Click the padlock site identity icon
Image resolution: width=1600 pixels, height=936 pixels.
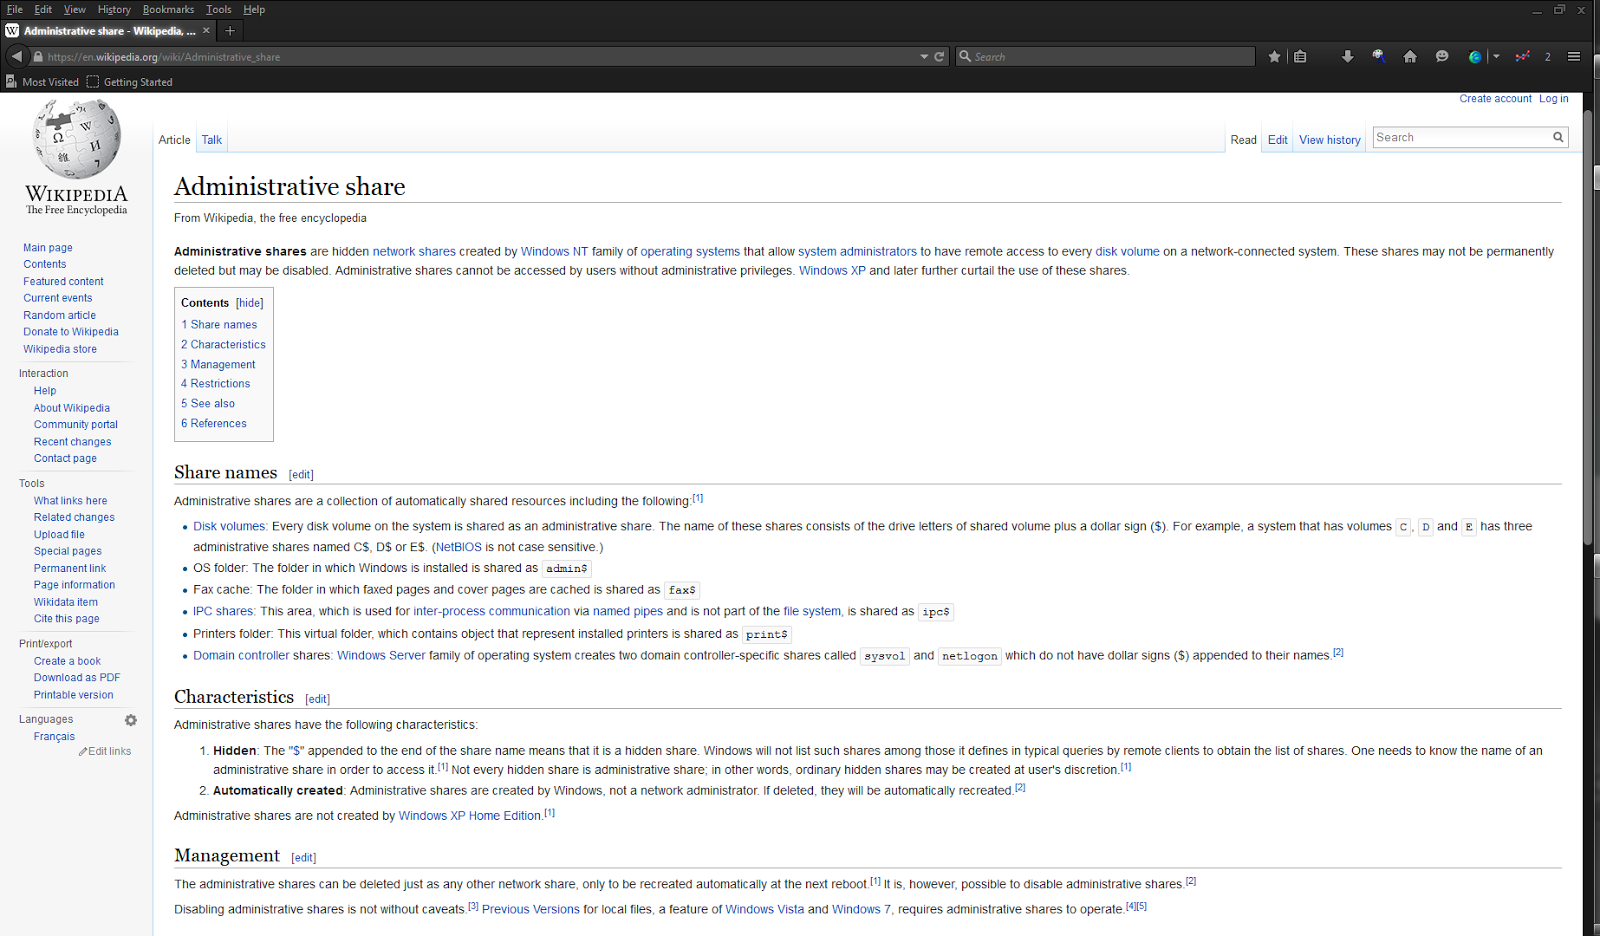[38, 57]
